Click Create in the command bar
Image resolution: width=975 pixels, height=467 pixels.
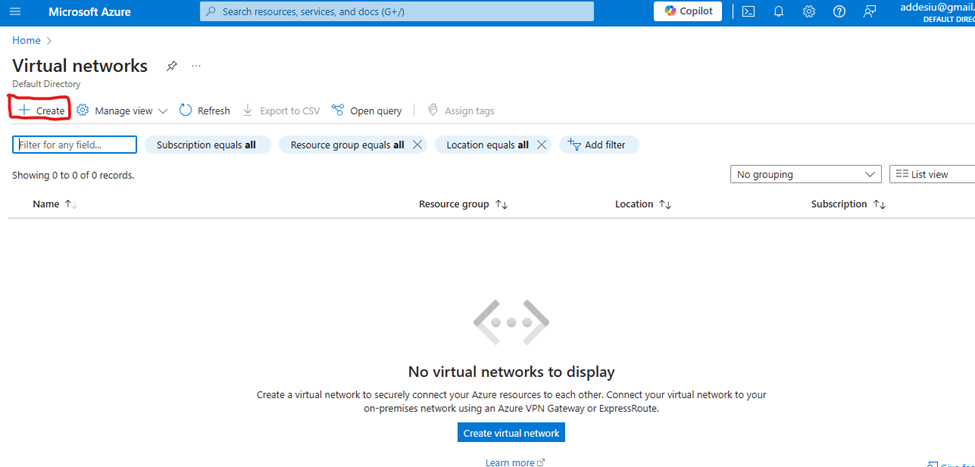[x=41, y=110]
